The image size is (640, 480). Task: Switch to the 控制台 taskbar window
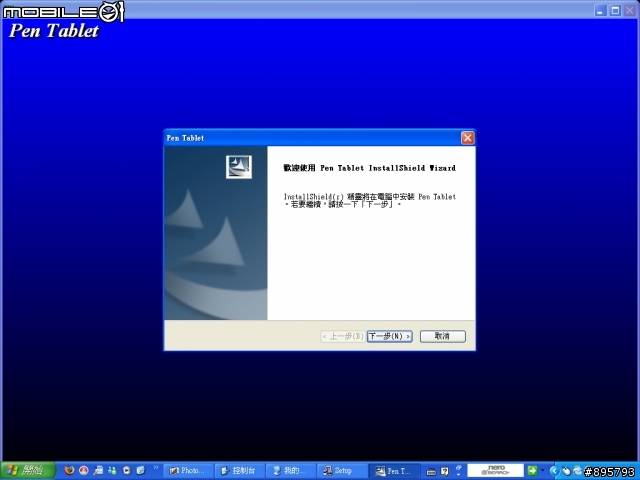(240, 471)
